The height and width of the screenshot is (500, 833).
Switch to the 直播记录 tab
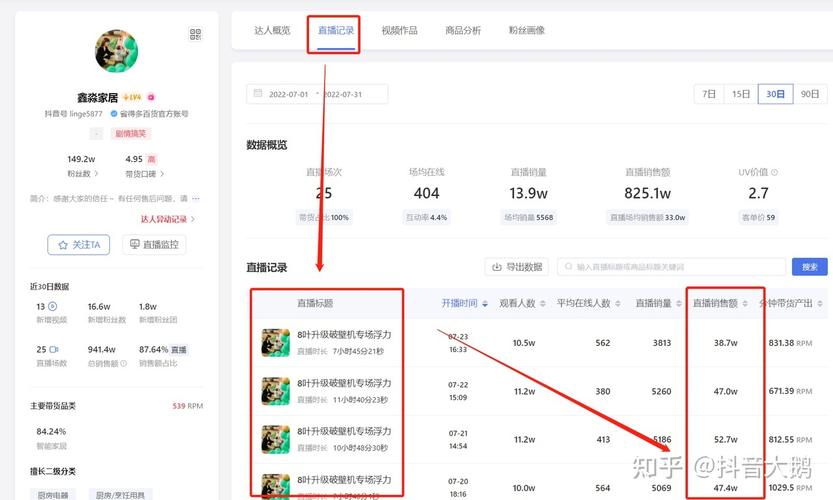(x=336, y=30)
